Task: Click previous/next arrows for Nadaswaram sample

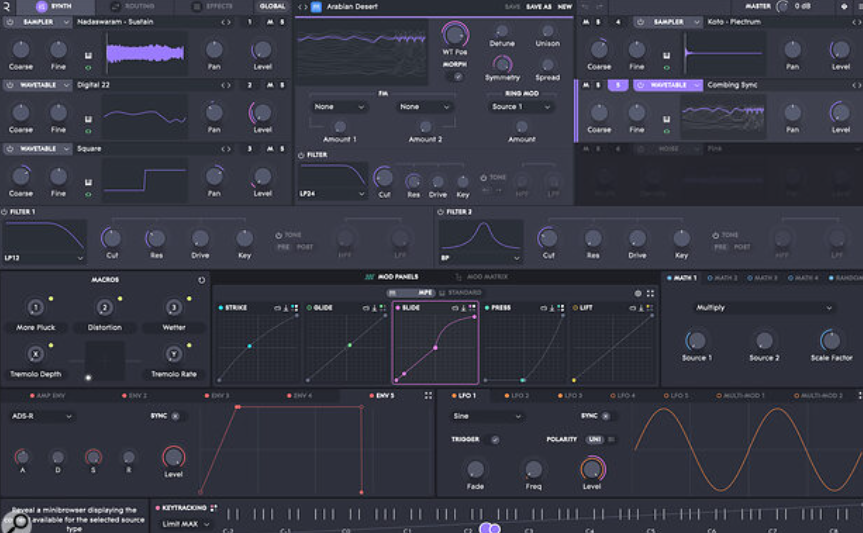Action: click(x=226, y=22)
